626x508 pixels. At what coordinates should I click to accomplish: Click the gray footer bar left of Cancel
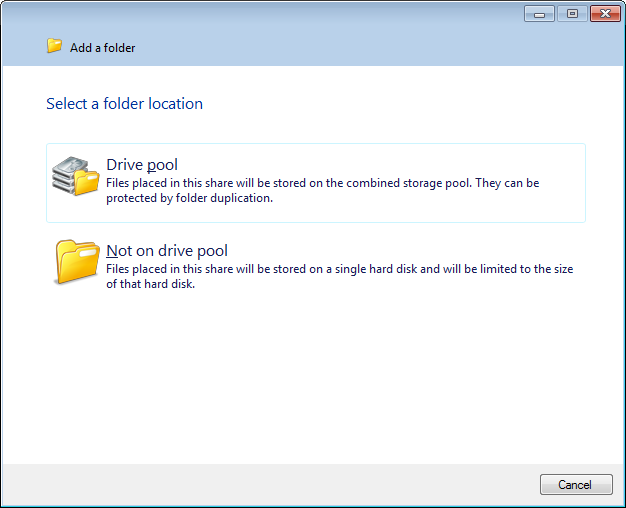(270, 484)
